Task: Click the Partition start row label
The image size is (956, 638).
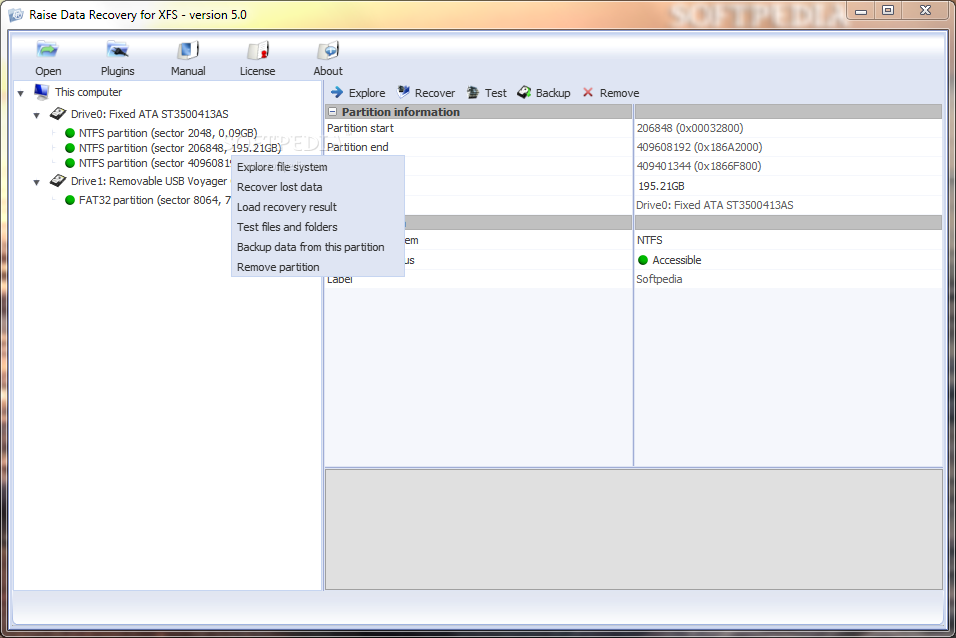Action: pos(360,128)
